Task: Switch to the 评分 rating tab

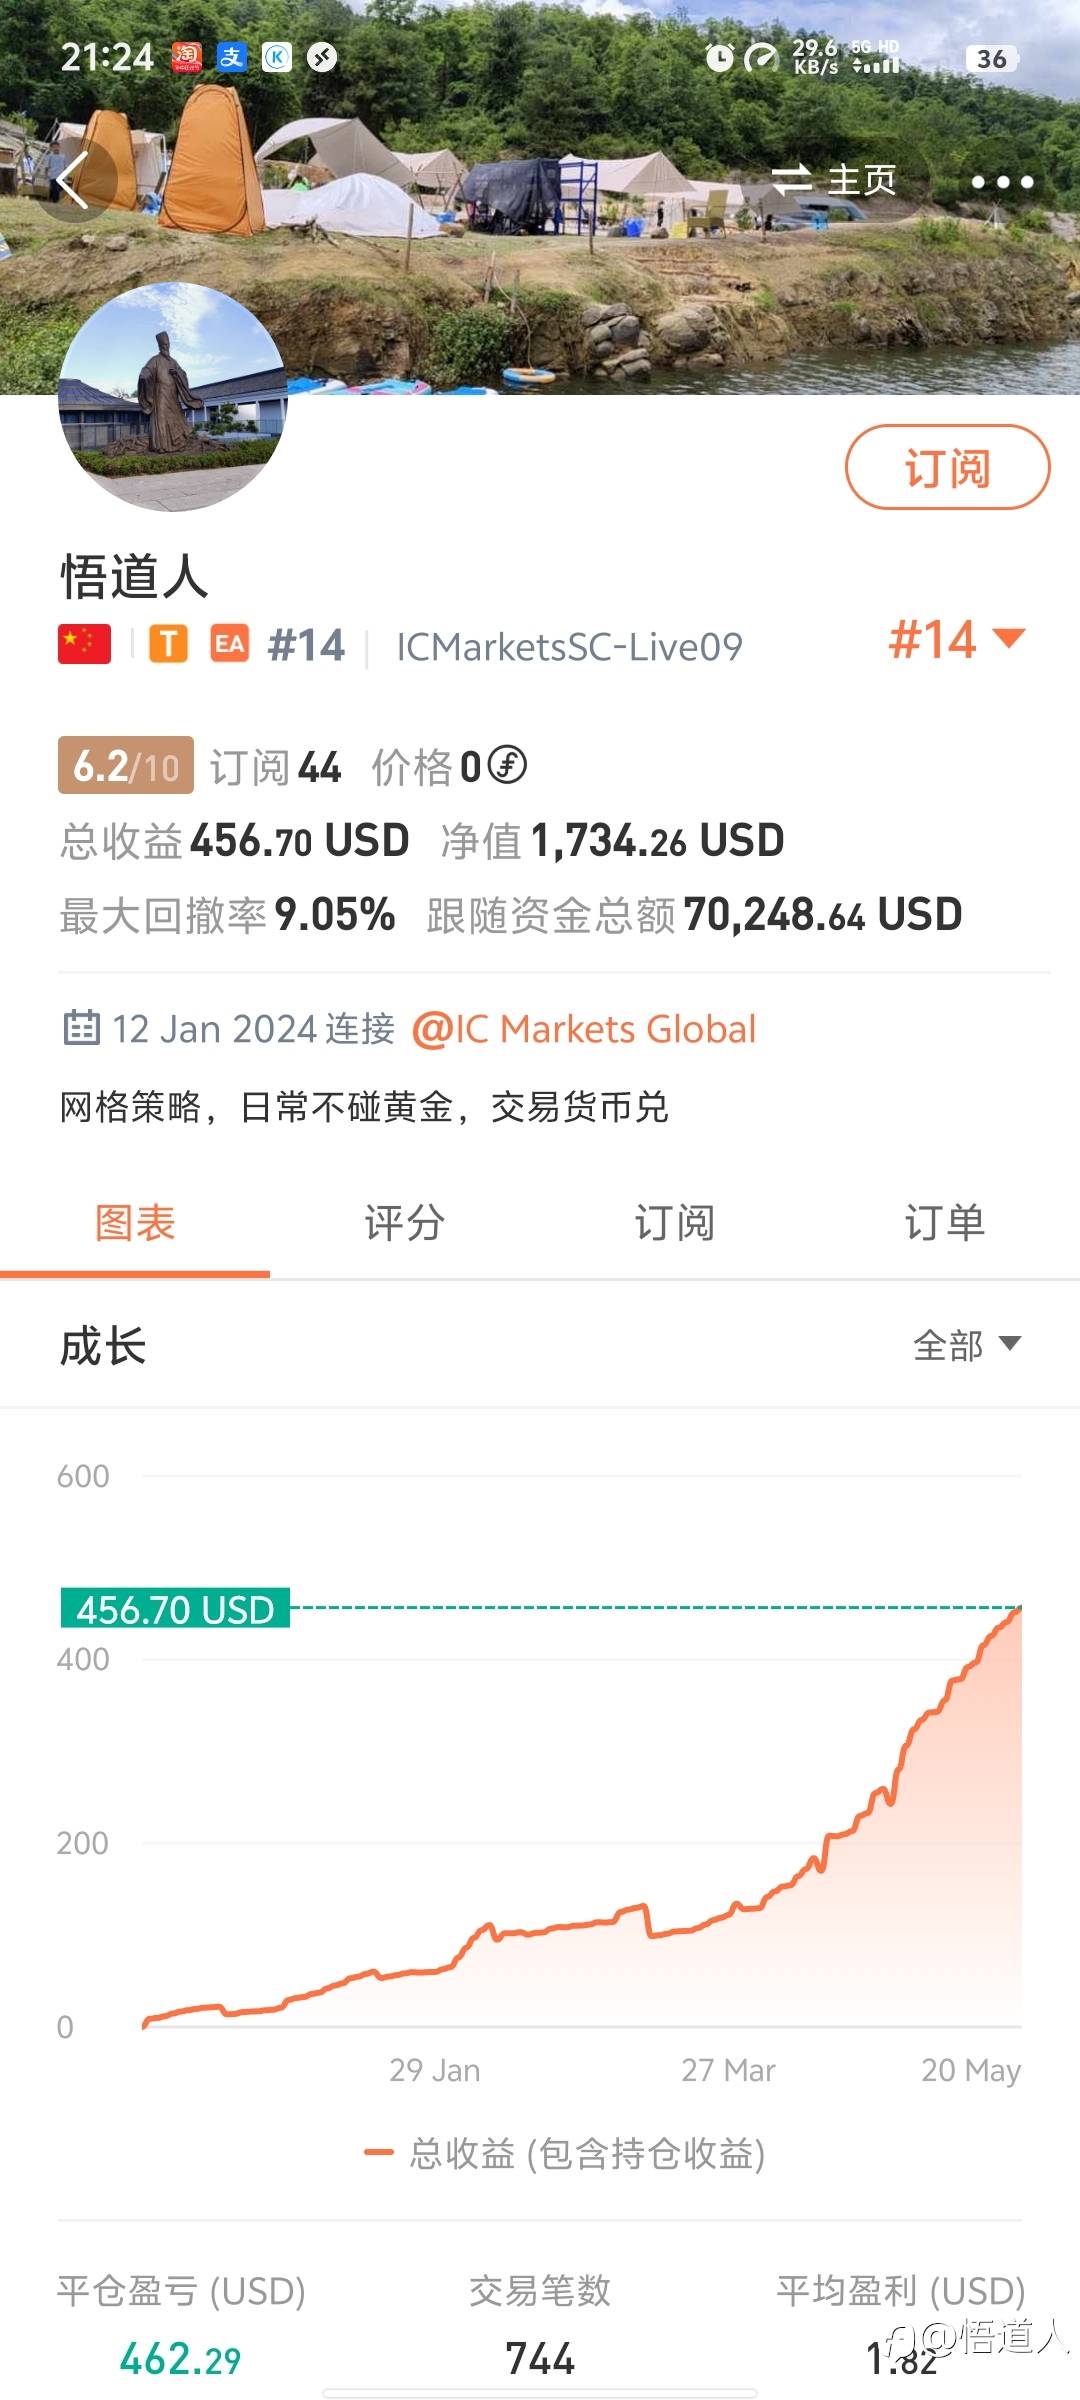Action: pos(405,1223)
